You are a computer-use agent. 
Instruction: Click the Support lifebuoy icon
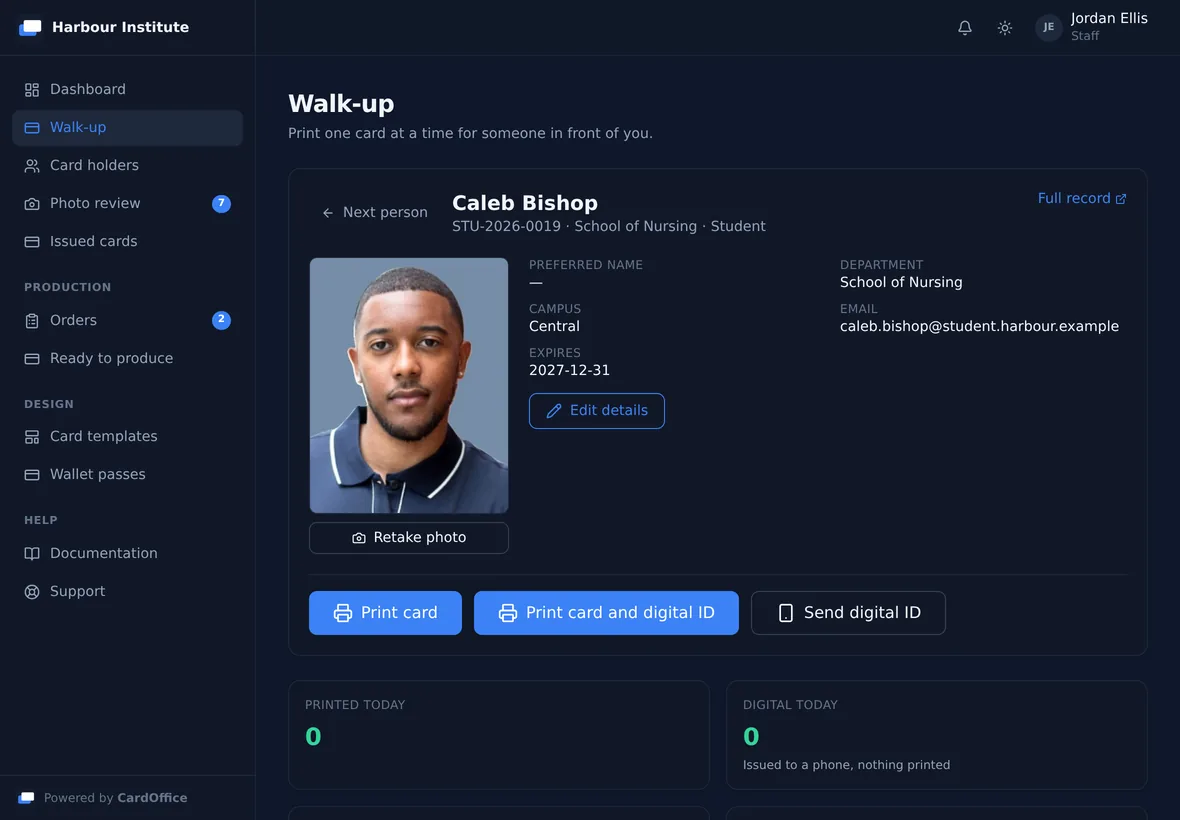point(32,592)
